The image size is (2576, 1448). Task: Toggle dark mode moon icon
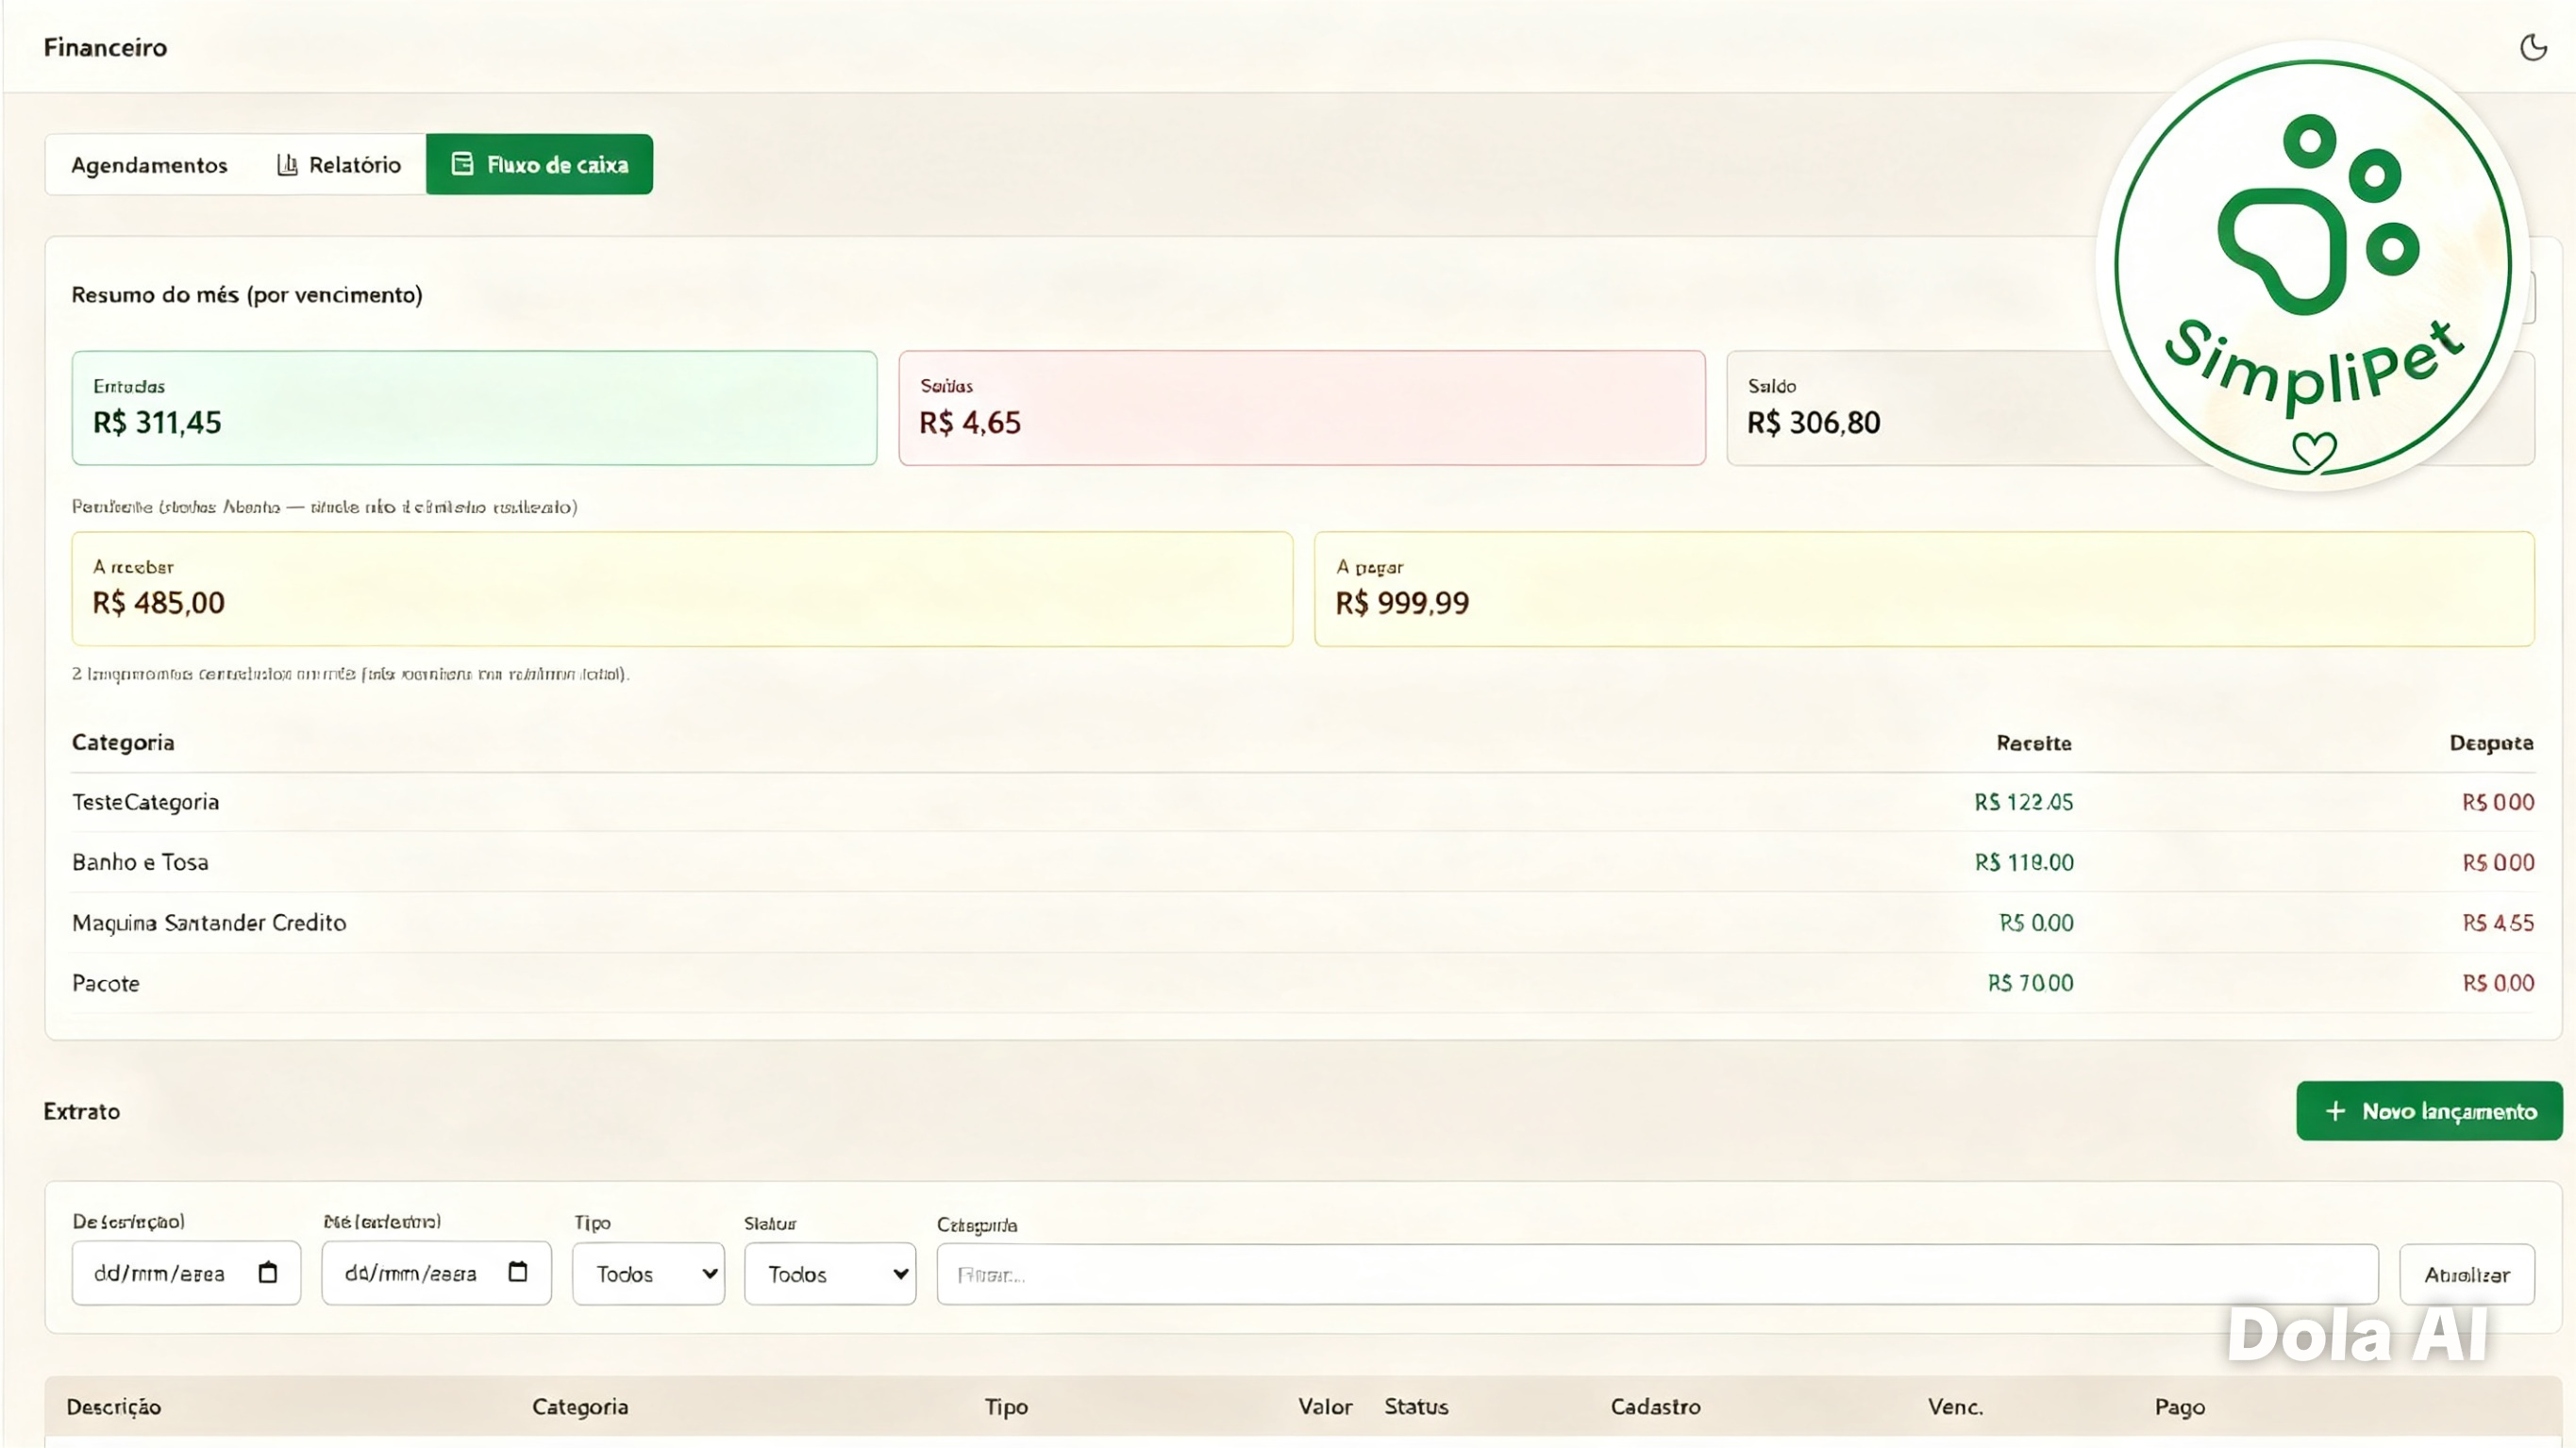point(2532,47)
